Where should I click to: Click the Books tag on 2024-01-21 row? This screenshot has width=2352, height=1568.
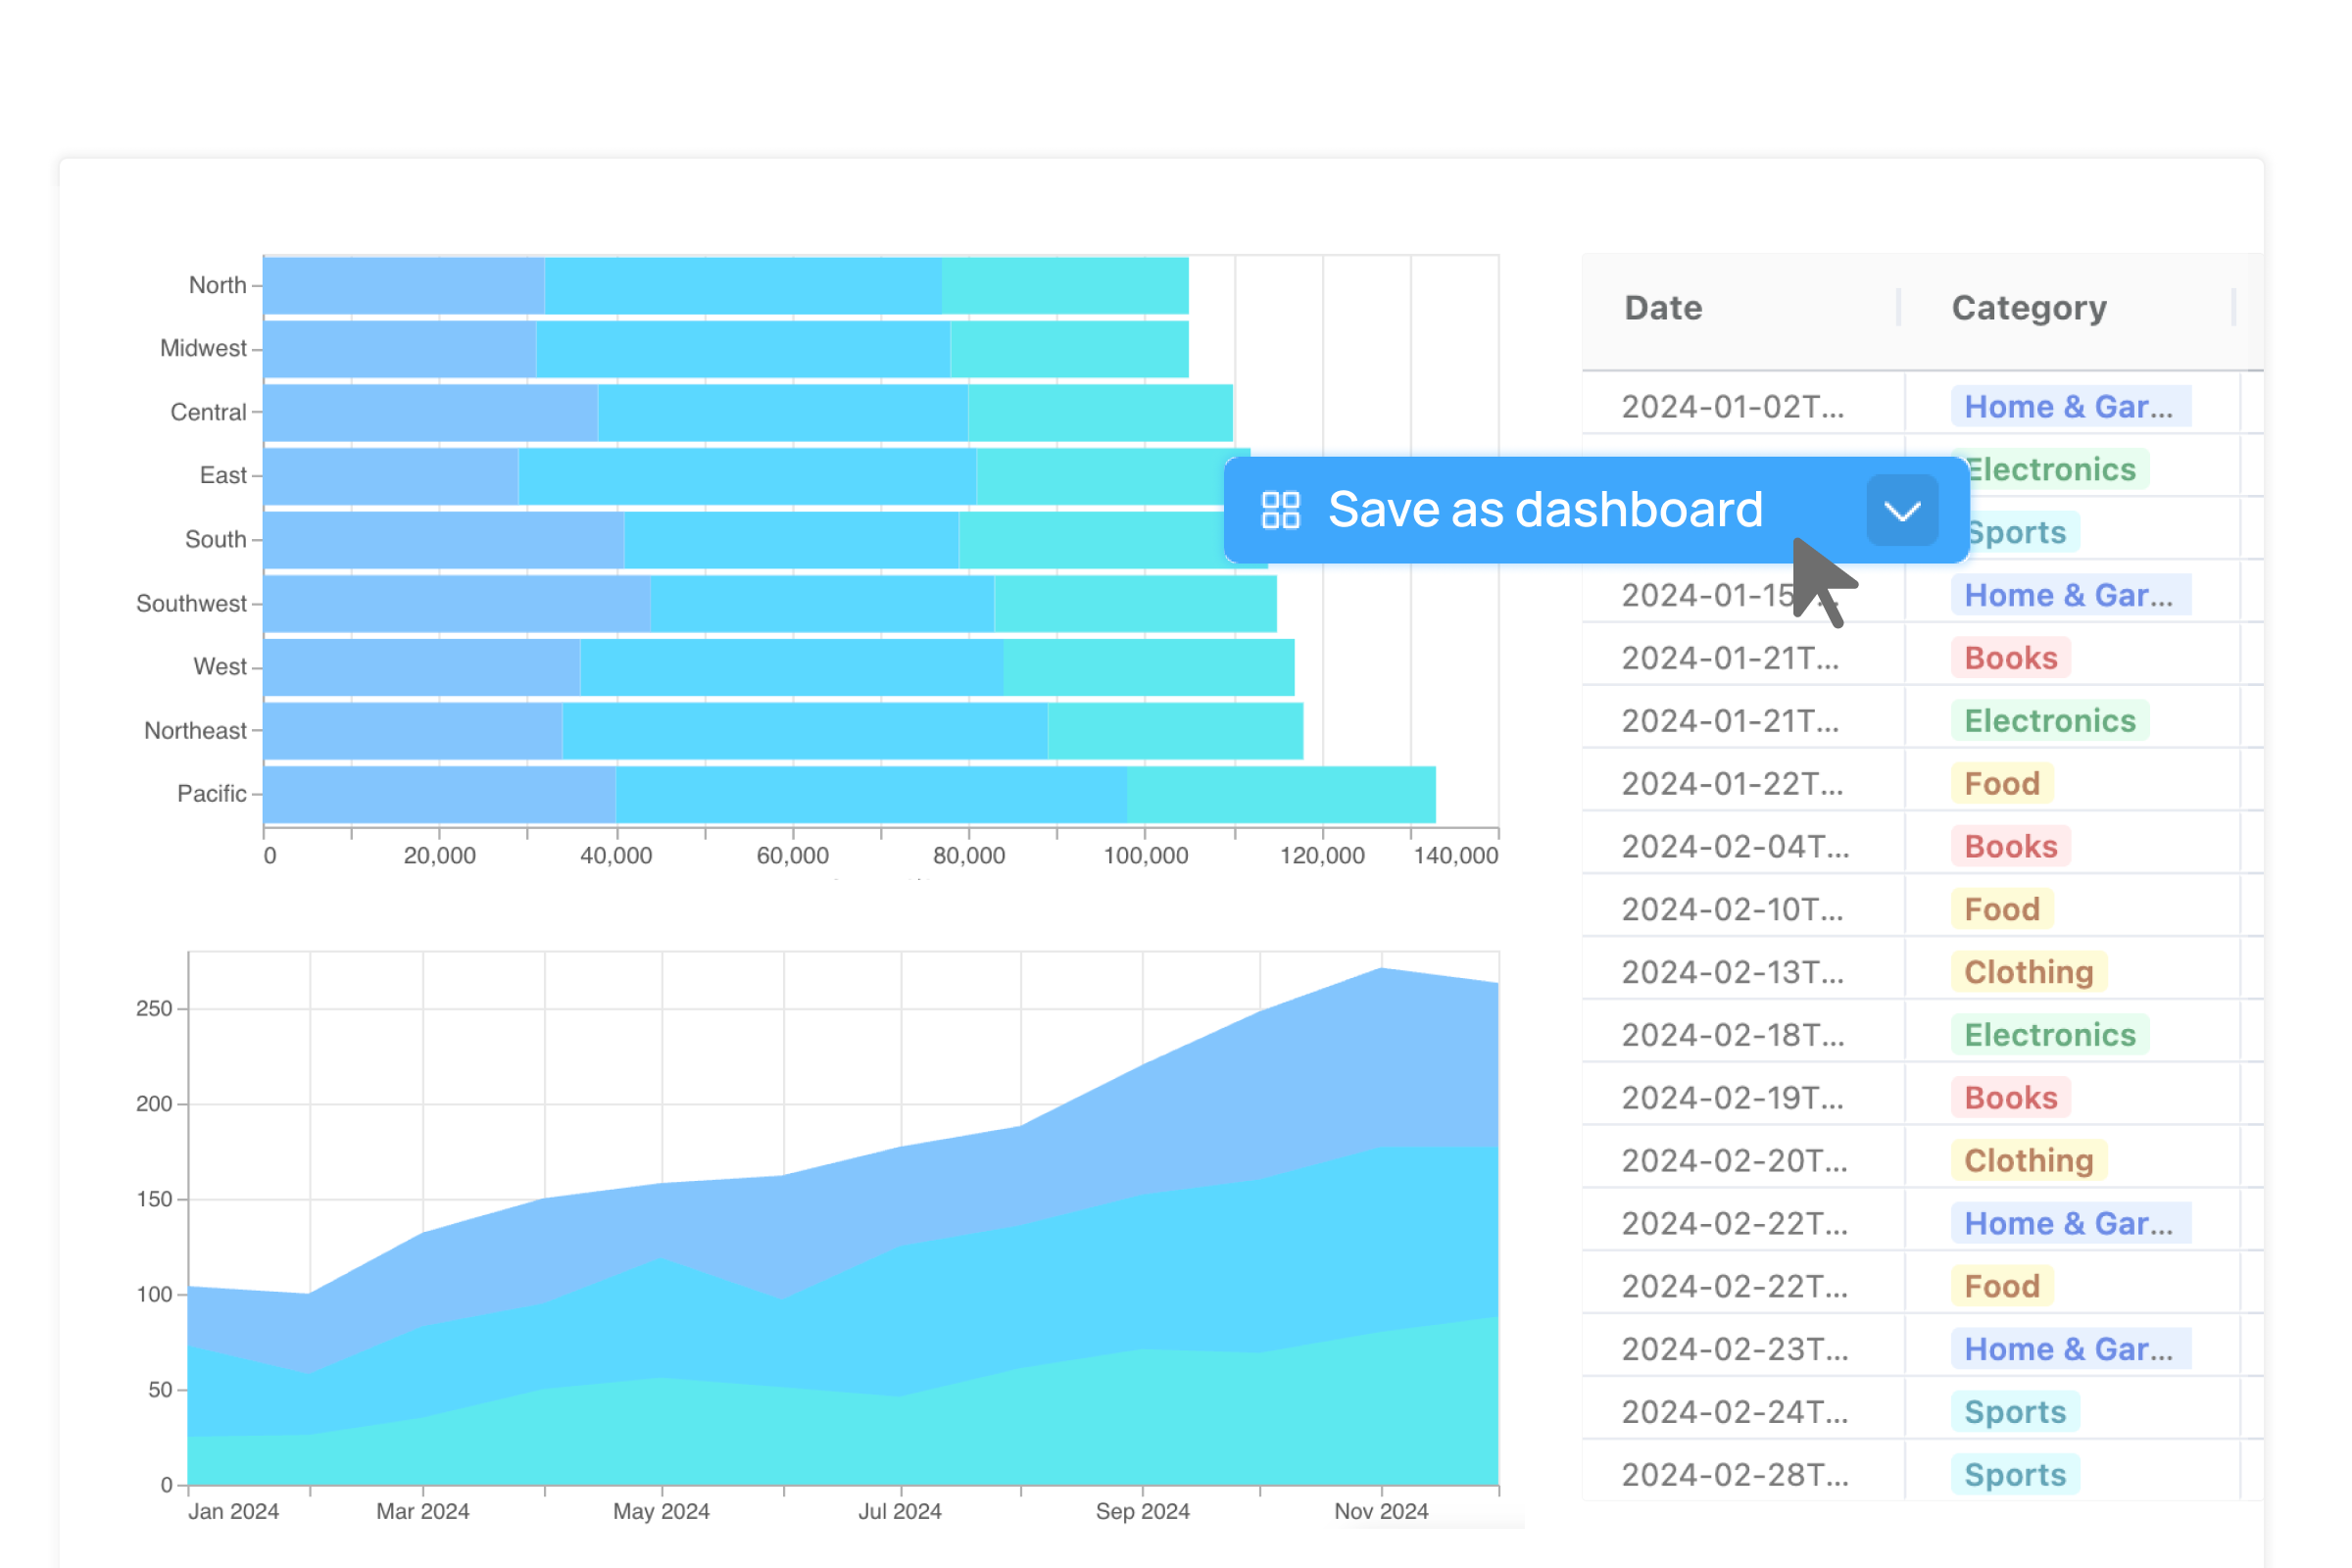[x=2010, y=658]
